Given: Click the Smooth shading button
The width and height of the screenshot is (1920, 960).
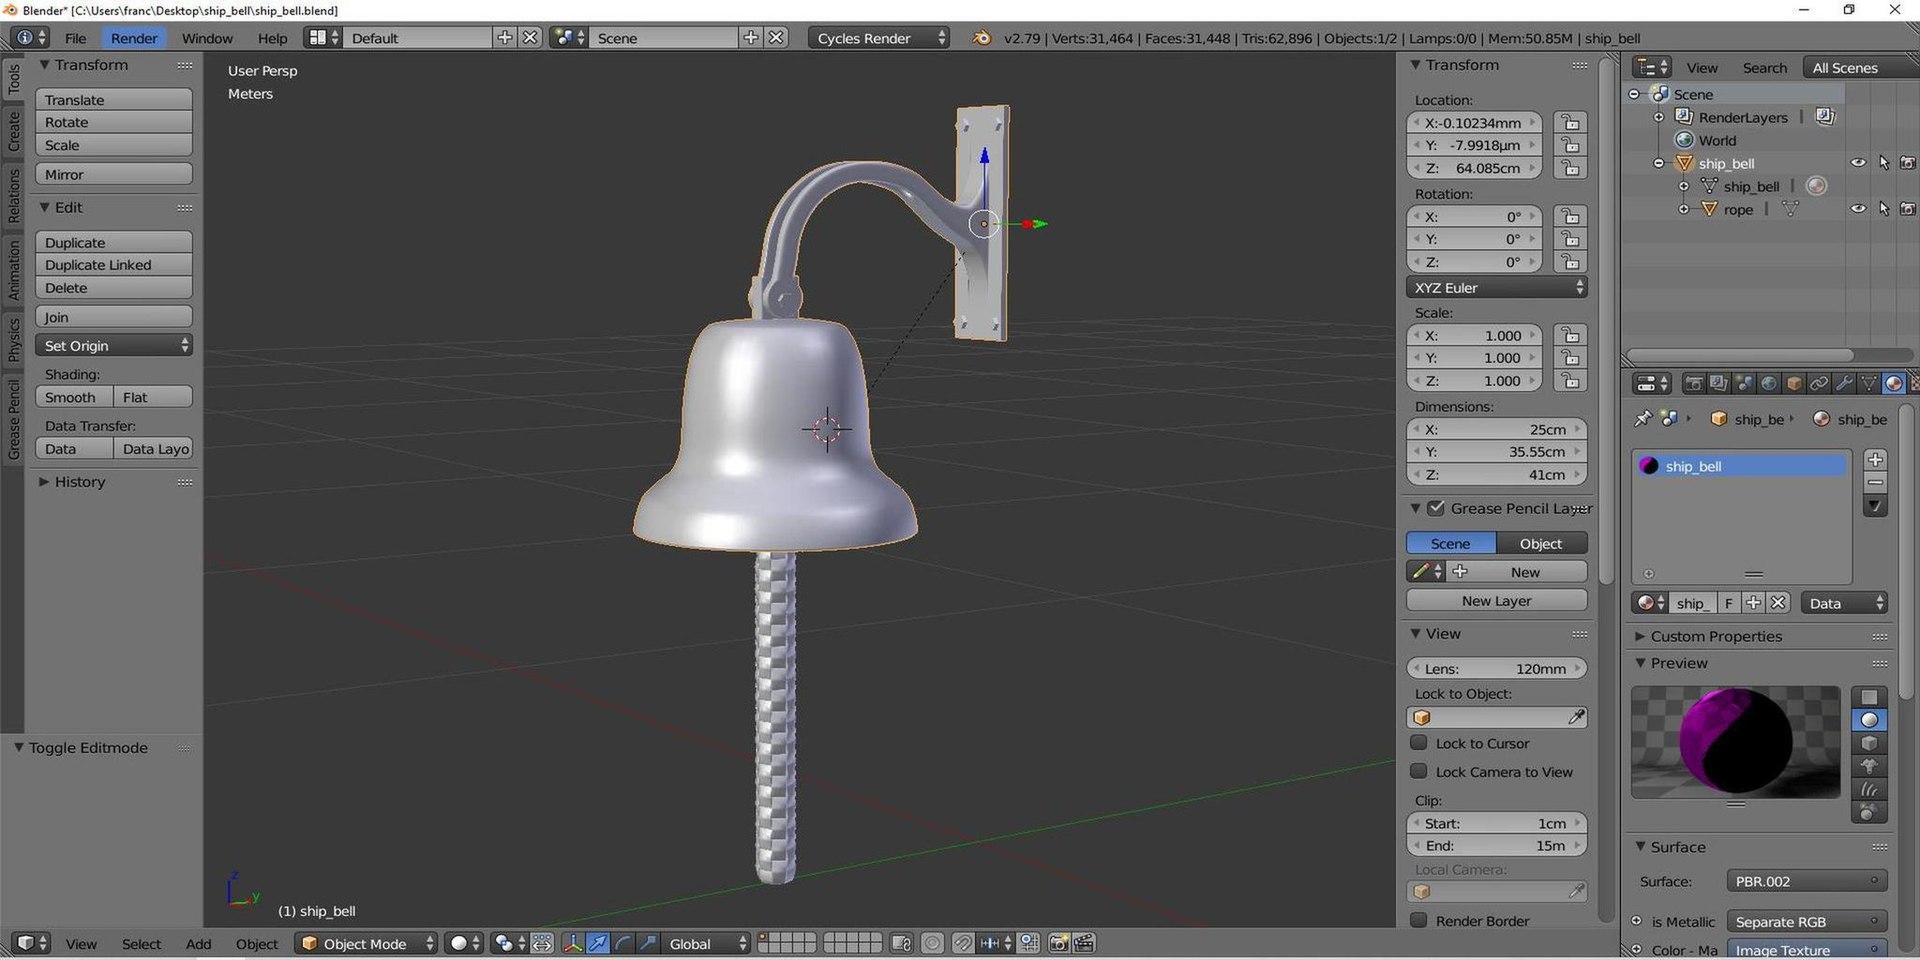Looking at the screenshot, I should (x=74, y=397).
